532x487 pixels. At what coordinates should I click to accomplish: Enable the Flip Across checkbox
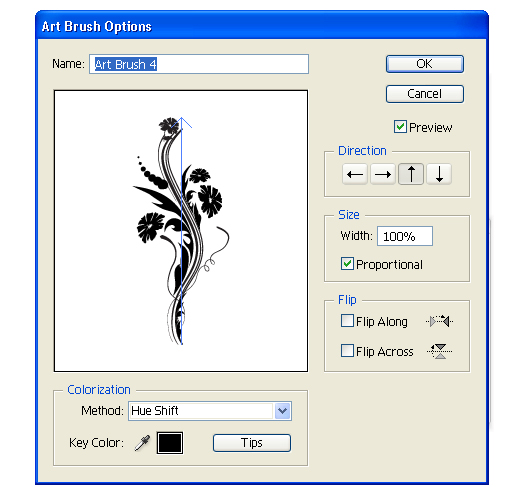[x=347, y=351]
